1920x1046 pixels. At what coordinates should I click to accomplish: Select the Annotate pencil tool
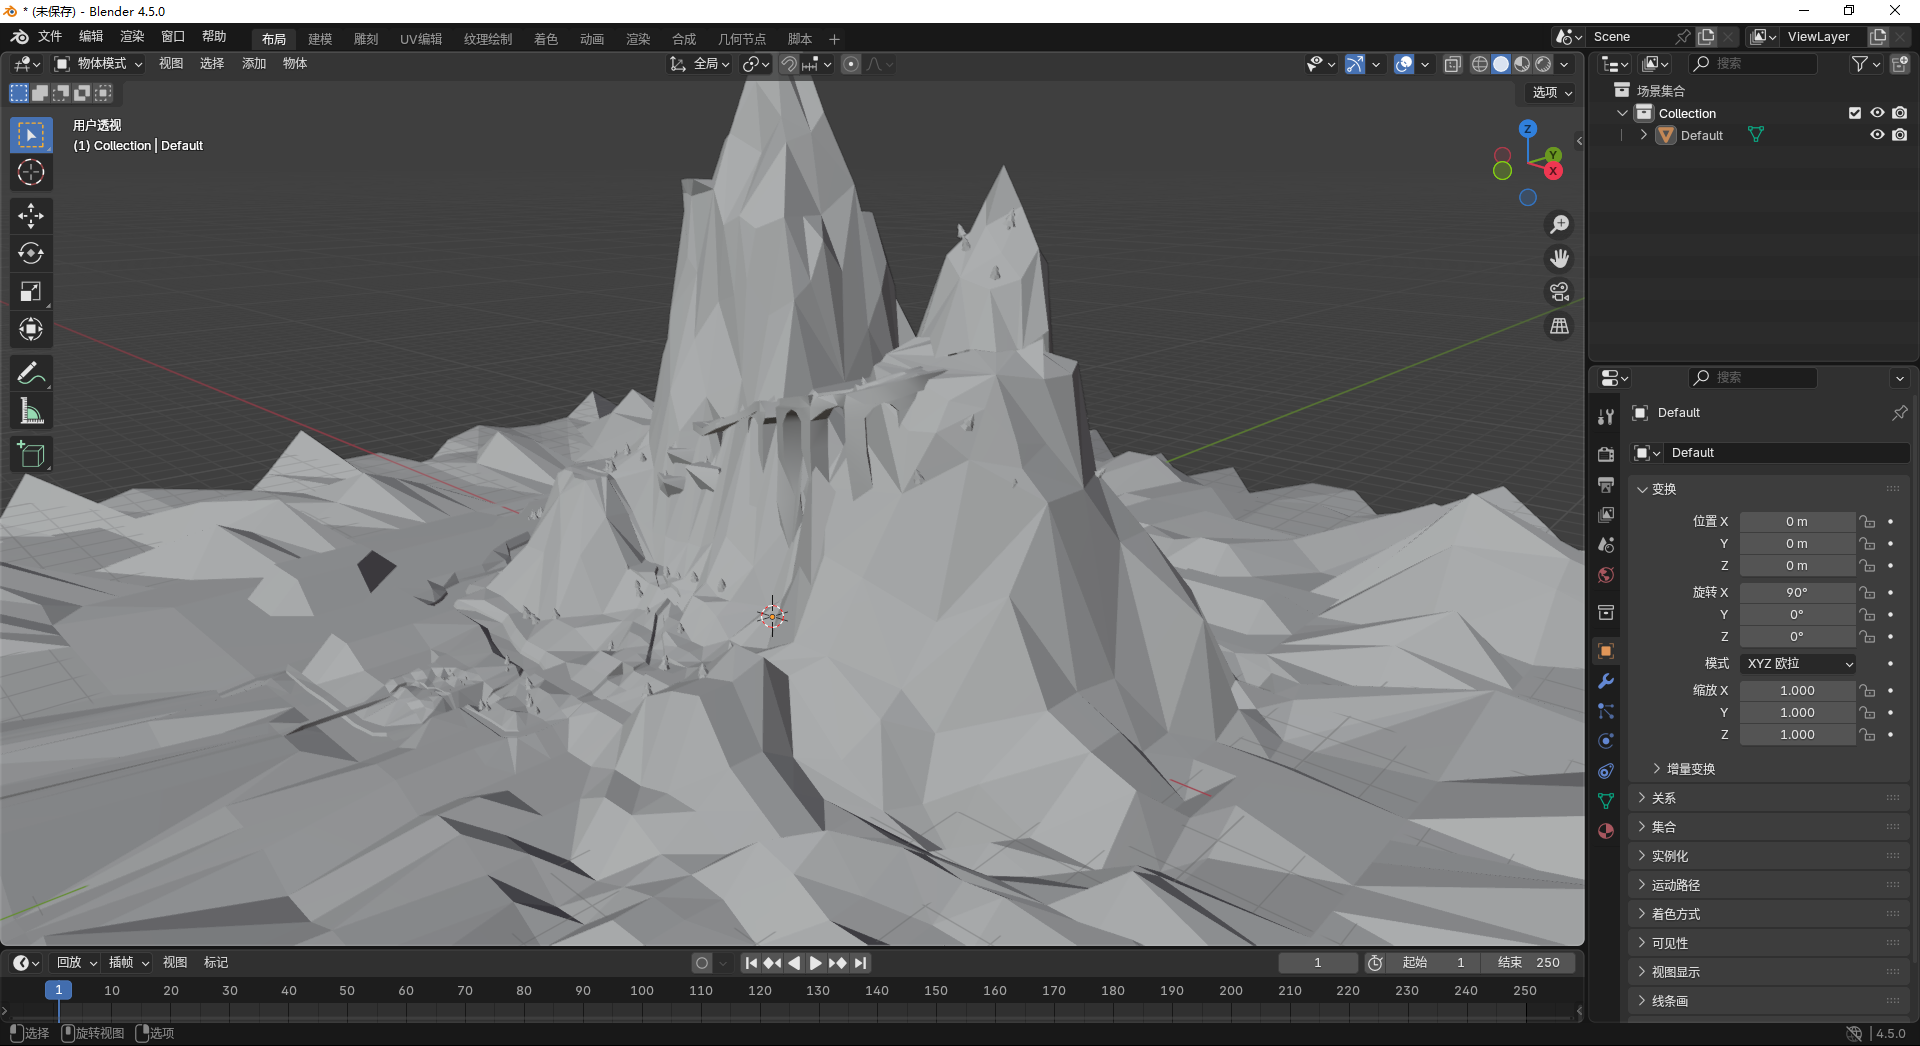point(31,373)
